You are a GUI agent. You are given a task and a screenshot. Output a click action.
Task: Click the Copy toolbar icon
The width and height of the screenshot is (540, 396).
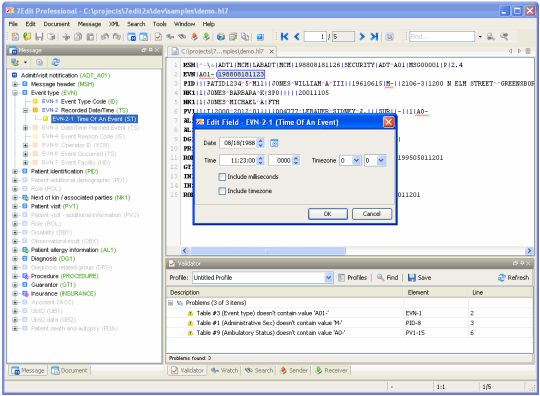tap(78, 37)
